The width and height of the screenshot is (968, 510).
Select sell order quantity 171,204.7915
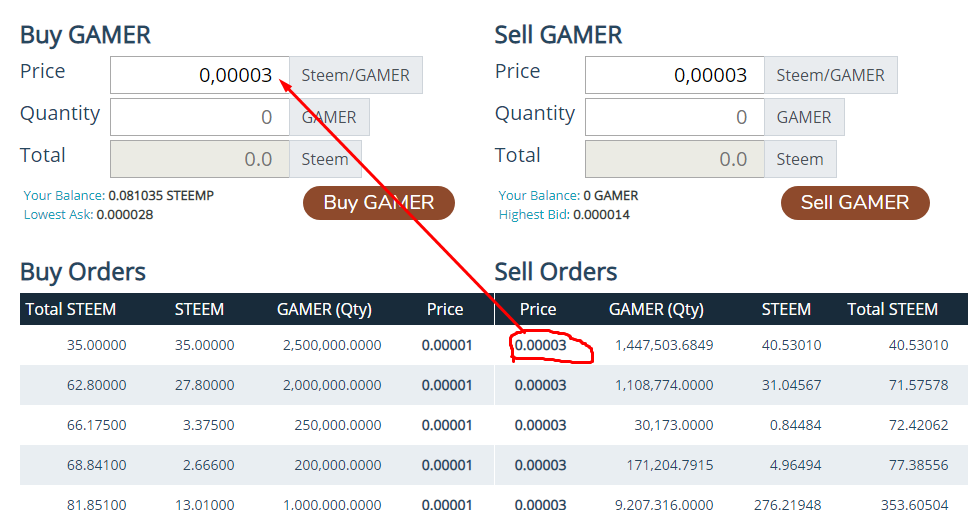coord(670,466)
